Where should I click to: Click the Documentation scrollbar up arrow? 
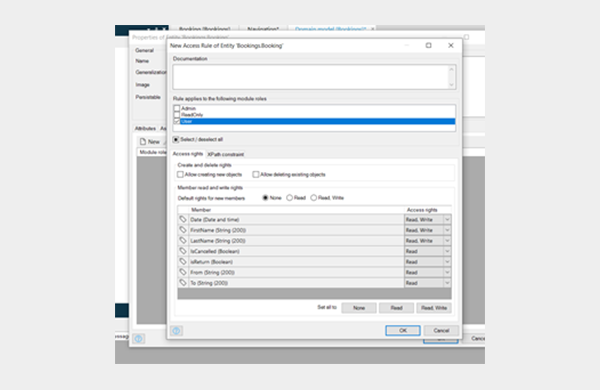click(x=452, y=69)
